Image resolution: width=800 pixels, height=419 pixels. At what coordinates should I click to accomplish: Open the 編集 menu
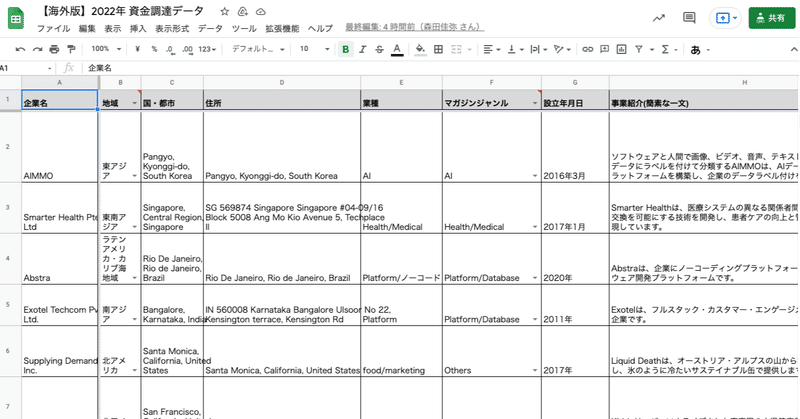point(87,28)
